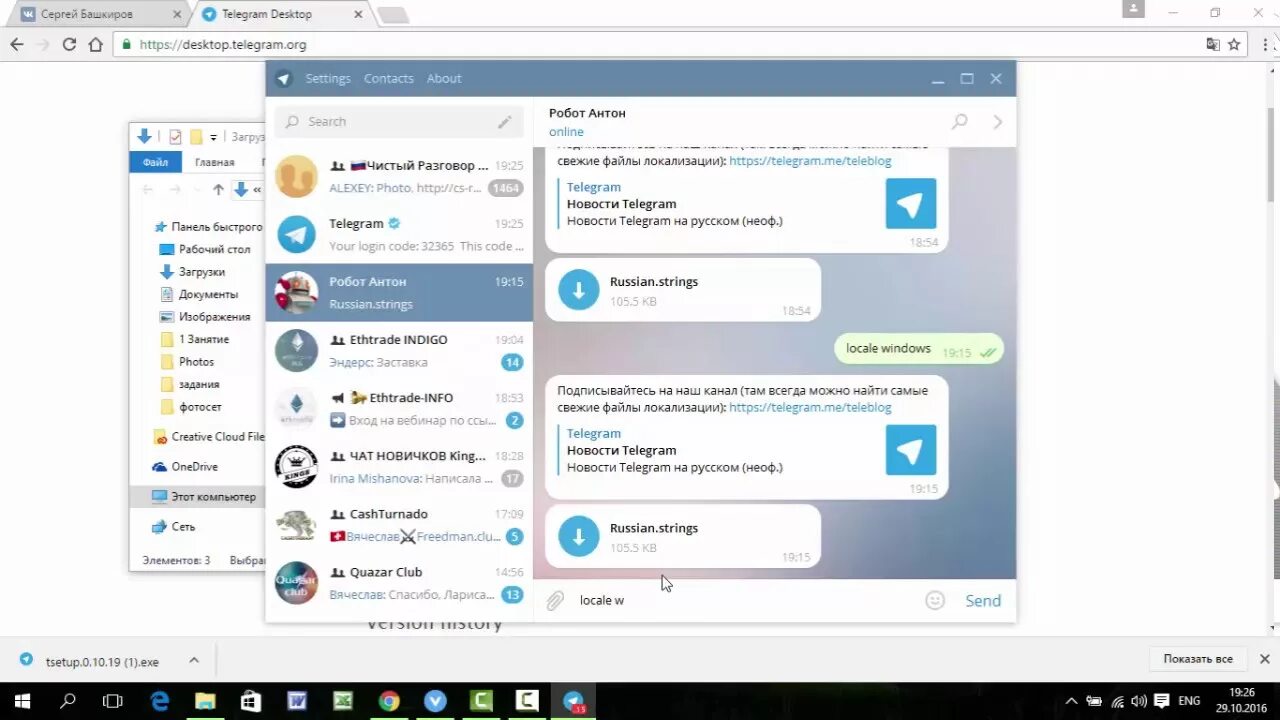Select Документы in the Explorer sidebar
Viewport: 1280px width, 720px height.
(199, 294)
